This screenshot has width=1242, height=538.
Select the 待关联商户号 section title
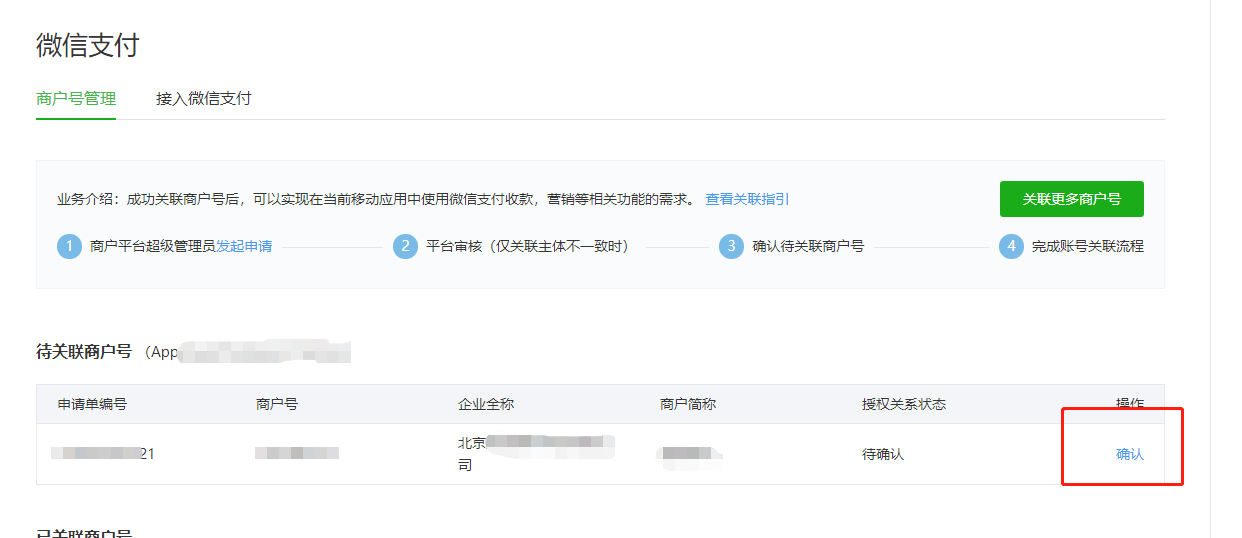[83, 352]
